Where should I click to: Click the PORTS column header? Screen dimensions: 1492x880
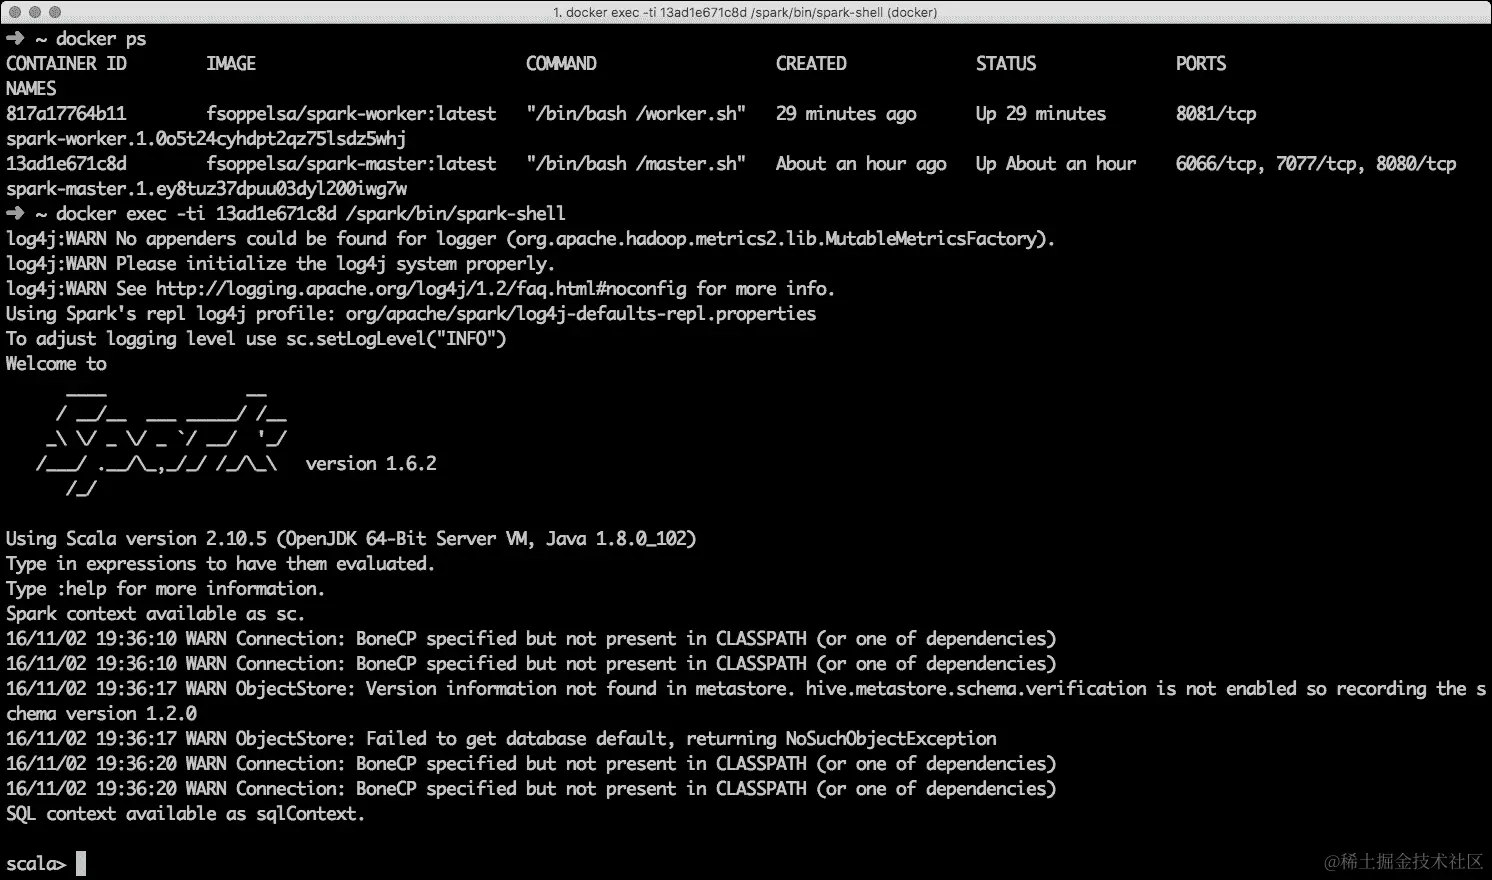point(1201,63)
